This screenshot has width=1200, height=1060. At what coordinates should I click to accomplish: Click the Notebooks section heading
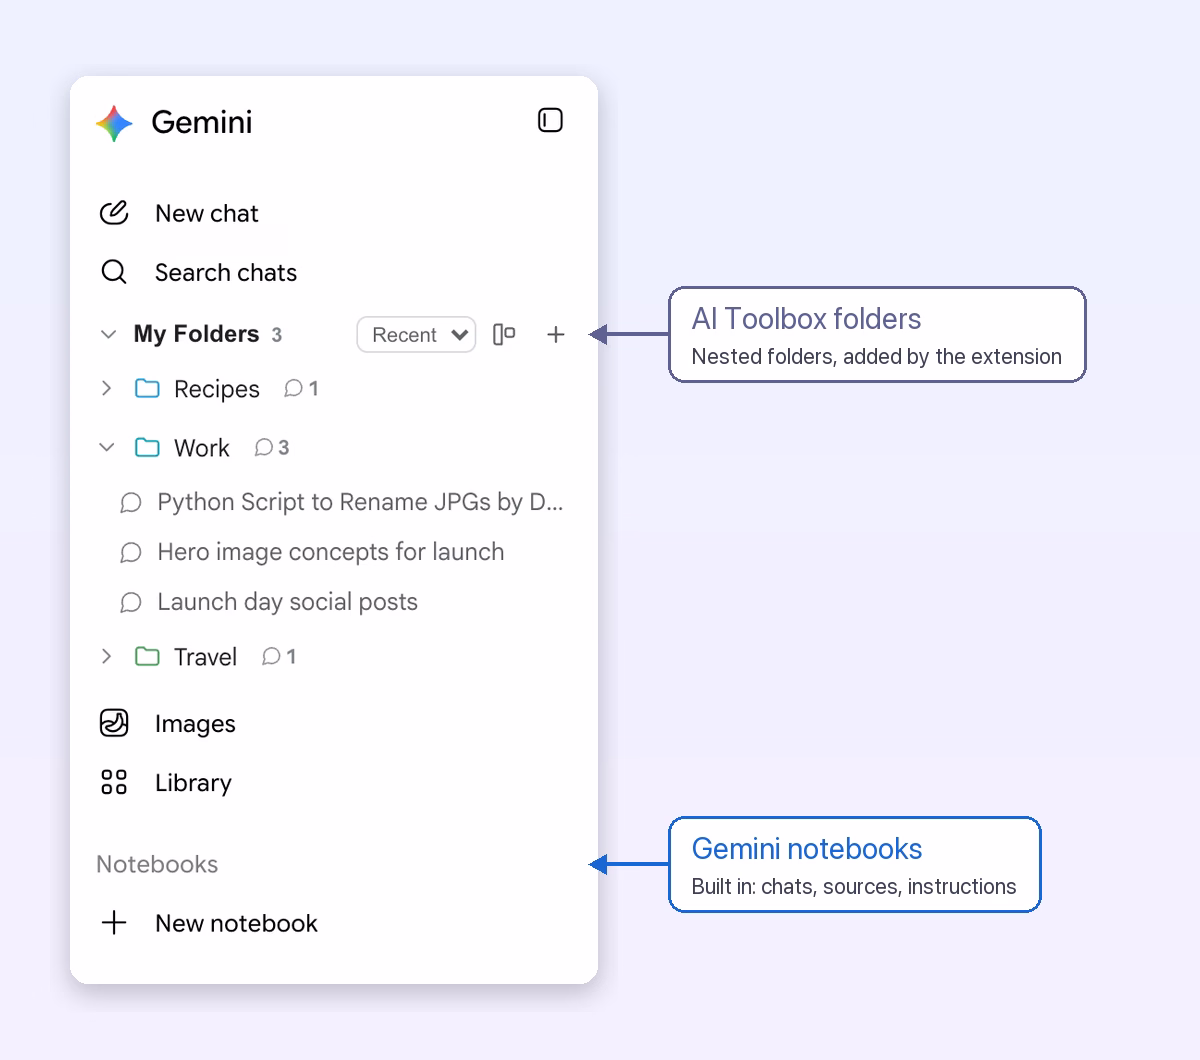pos(157,864)
